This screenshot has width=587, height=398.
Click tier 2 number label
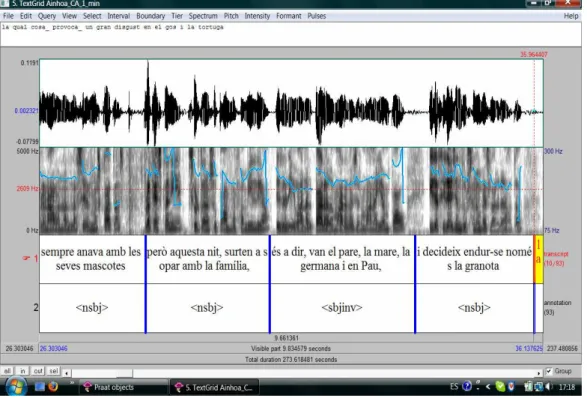tap(36, 308)
